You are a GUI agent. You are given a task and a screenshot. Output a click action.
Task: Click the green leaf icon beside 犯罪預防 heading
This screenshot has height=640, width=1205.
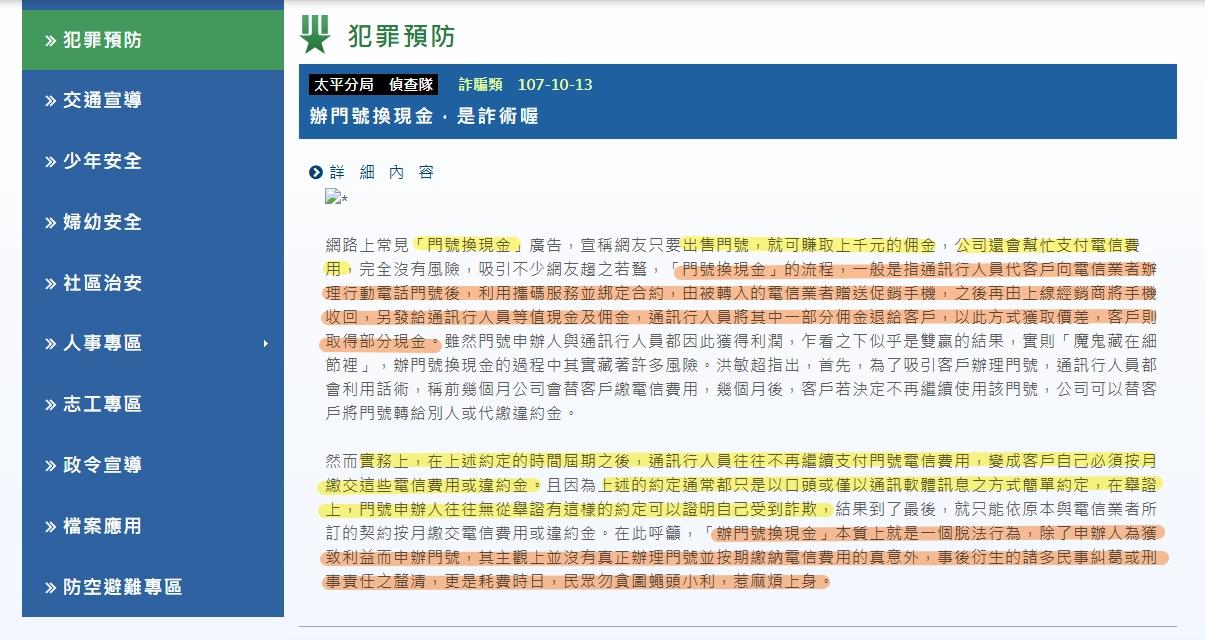pyautogui.click(x=313, y=35)
